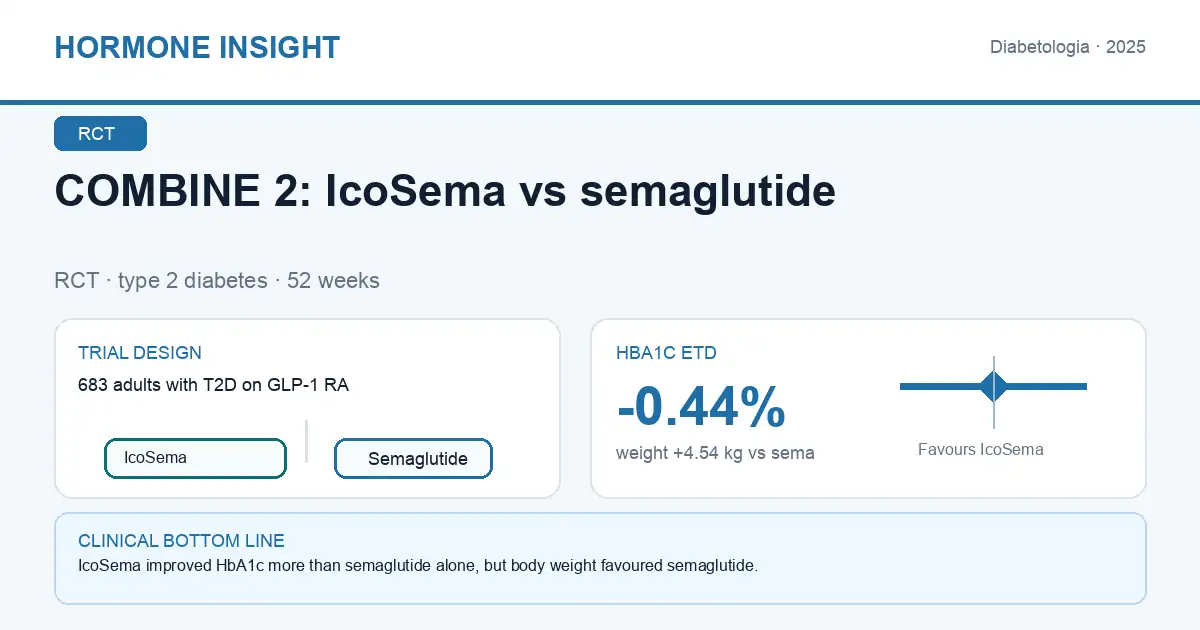Image resolution: width=1200 pixels, height=630 pixels.
Task: Click the vertical null line on forest plot
Action: coord(994,392)
